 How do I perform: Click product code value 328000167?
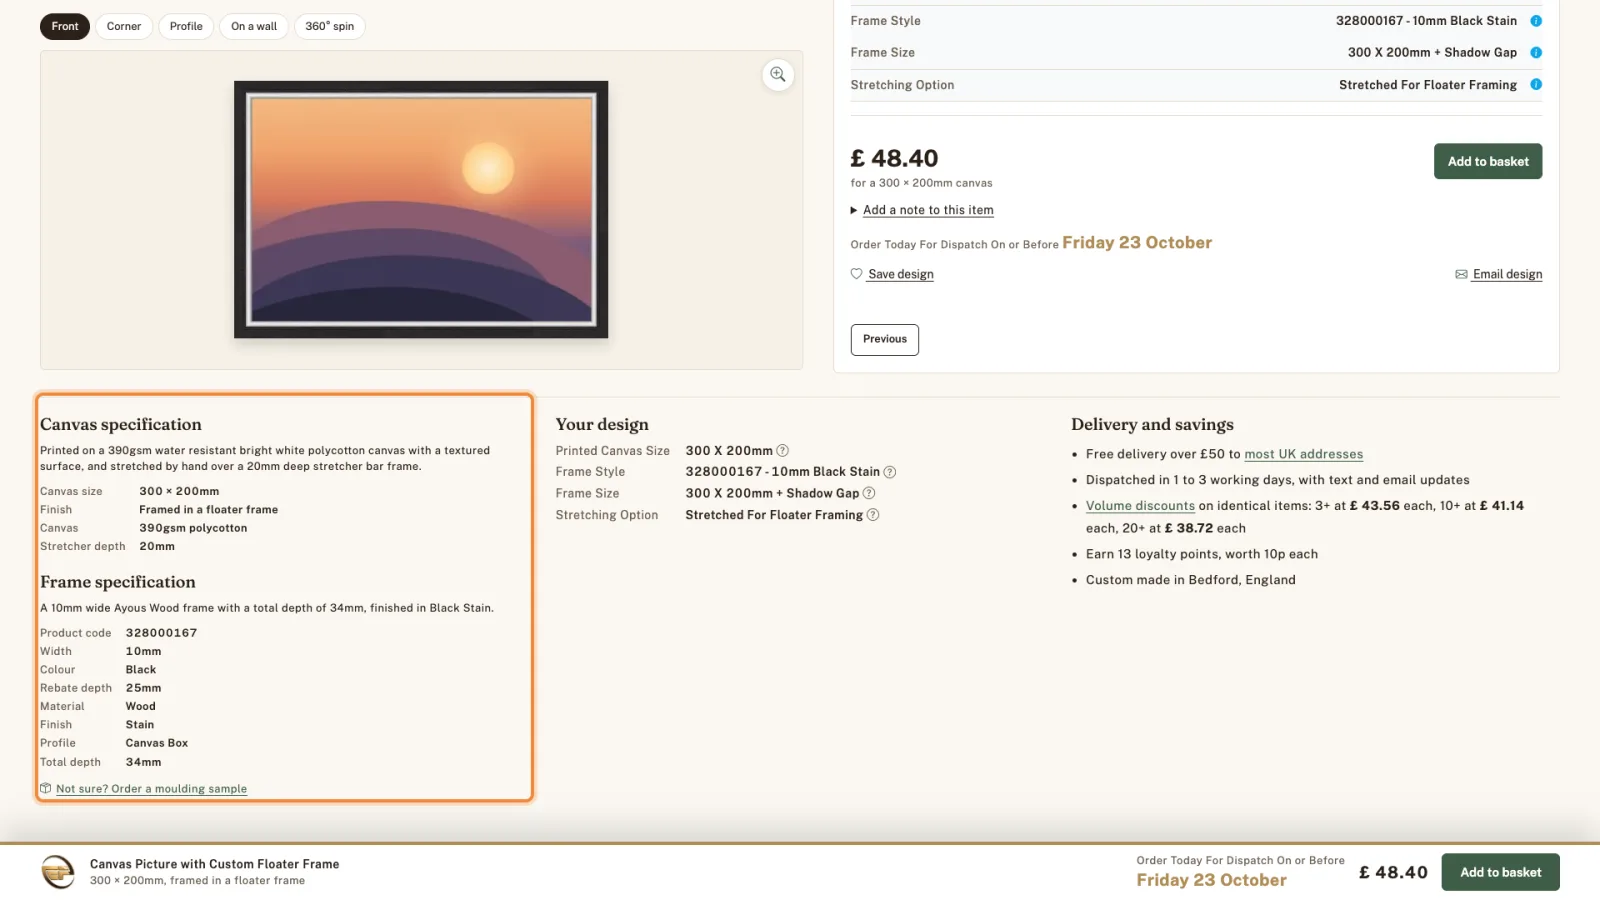point(161,633)
